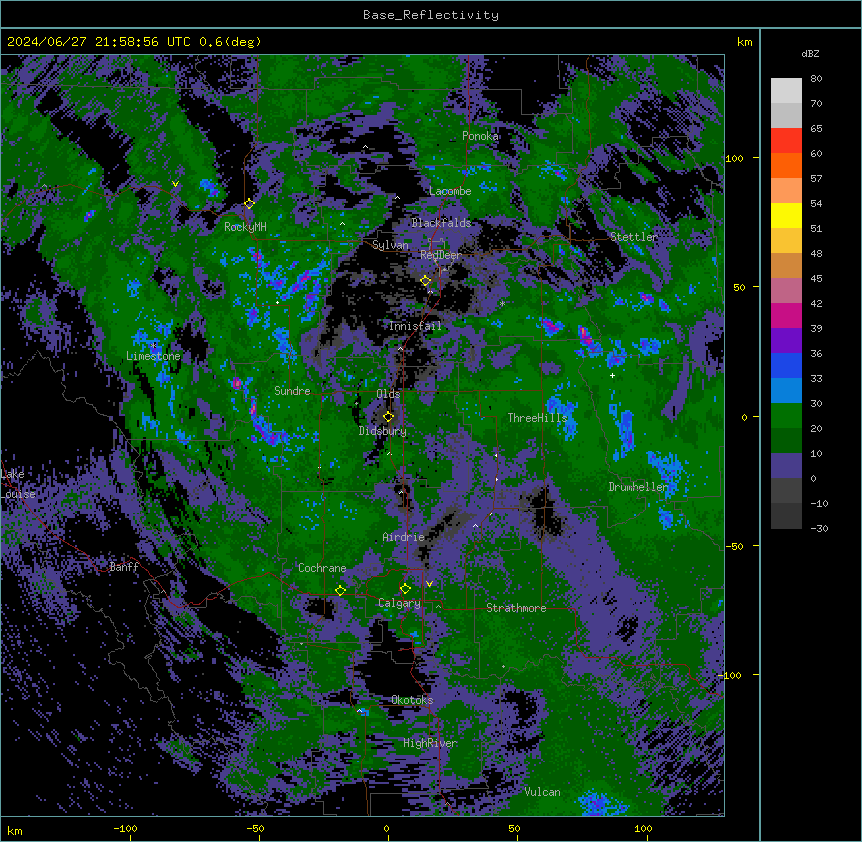Image resolution: width=862 pixels, height=842 pixels.
Task: Click the Sundre city label
Action: click(292, 391)
